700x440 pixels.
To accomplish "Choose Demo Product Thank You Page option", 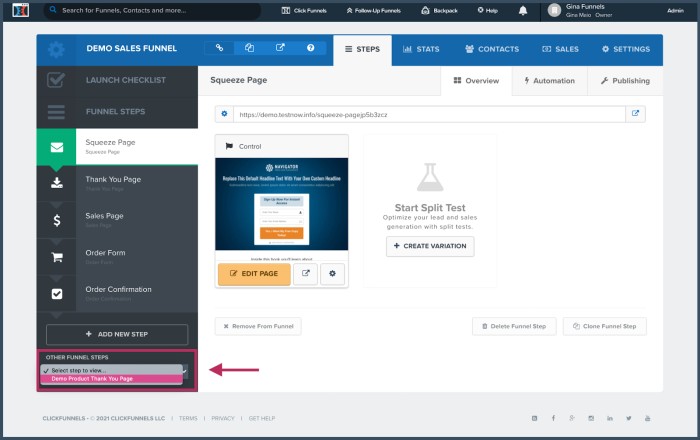I will pos(112,379).
